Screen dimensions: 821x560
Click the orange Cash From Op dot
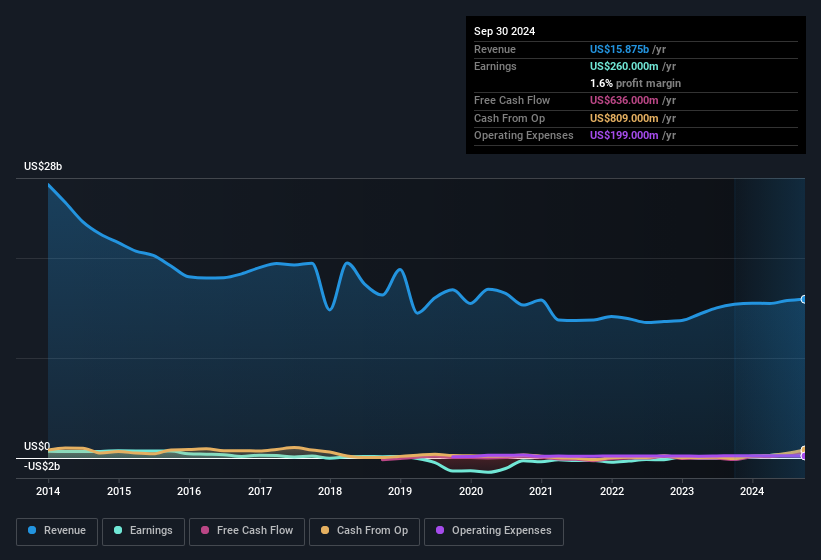pyautogui.click(x=326, y=531)
